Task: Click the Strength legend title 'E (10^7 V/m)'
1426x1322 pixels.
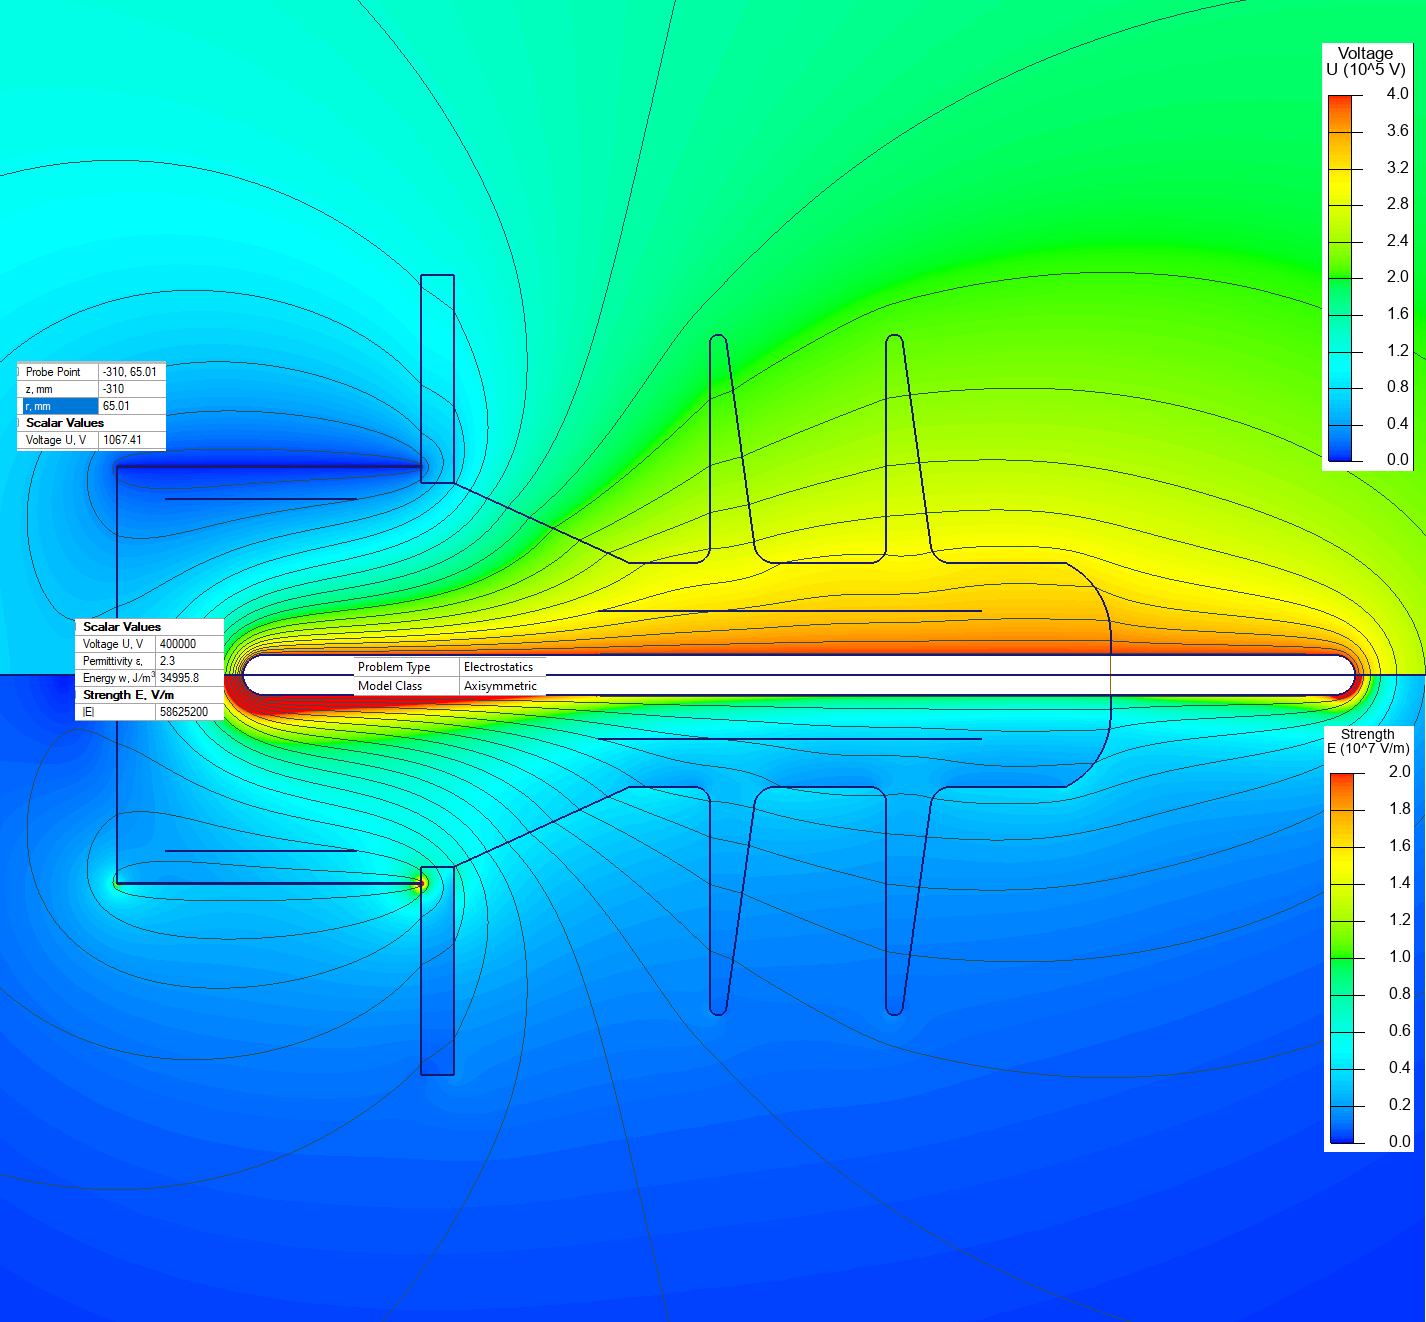Action: (x=1368, y=748)
